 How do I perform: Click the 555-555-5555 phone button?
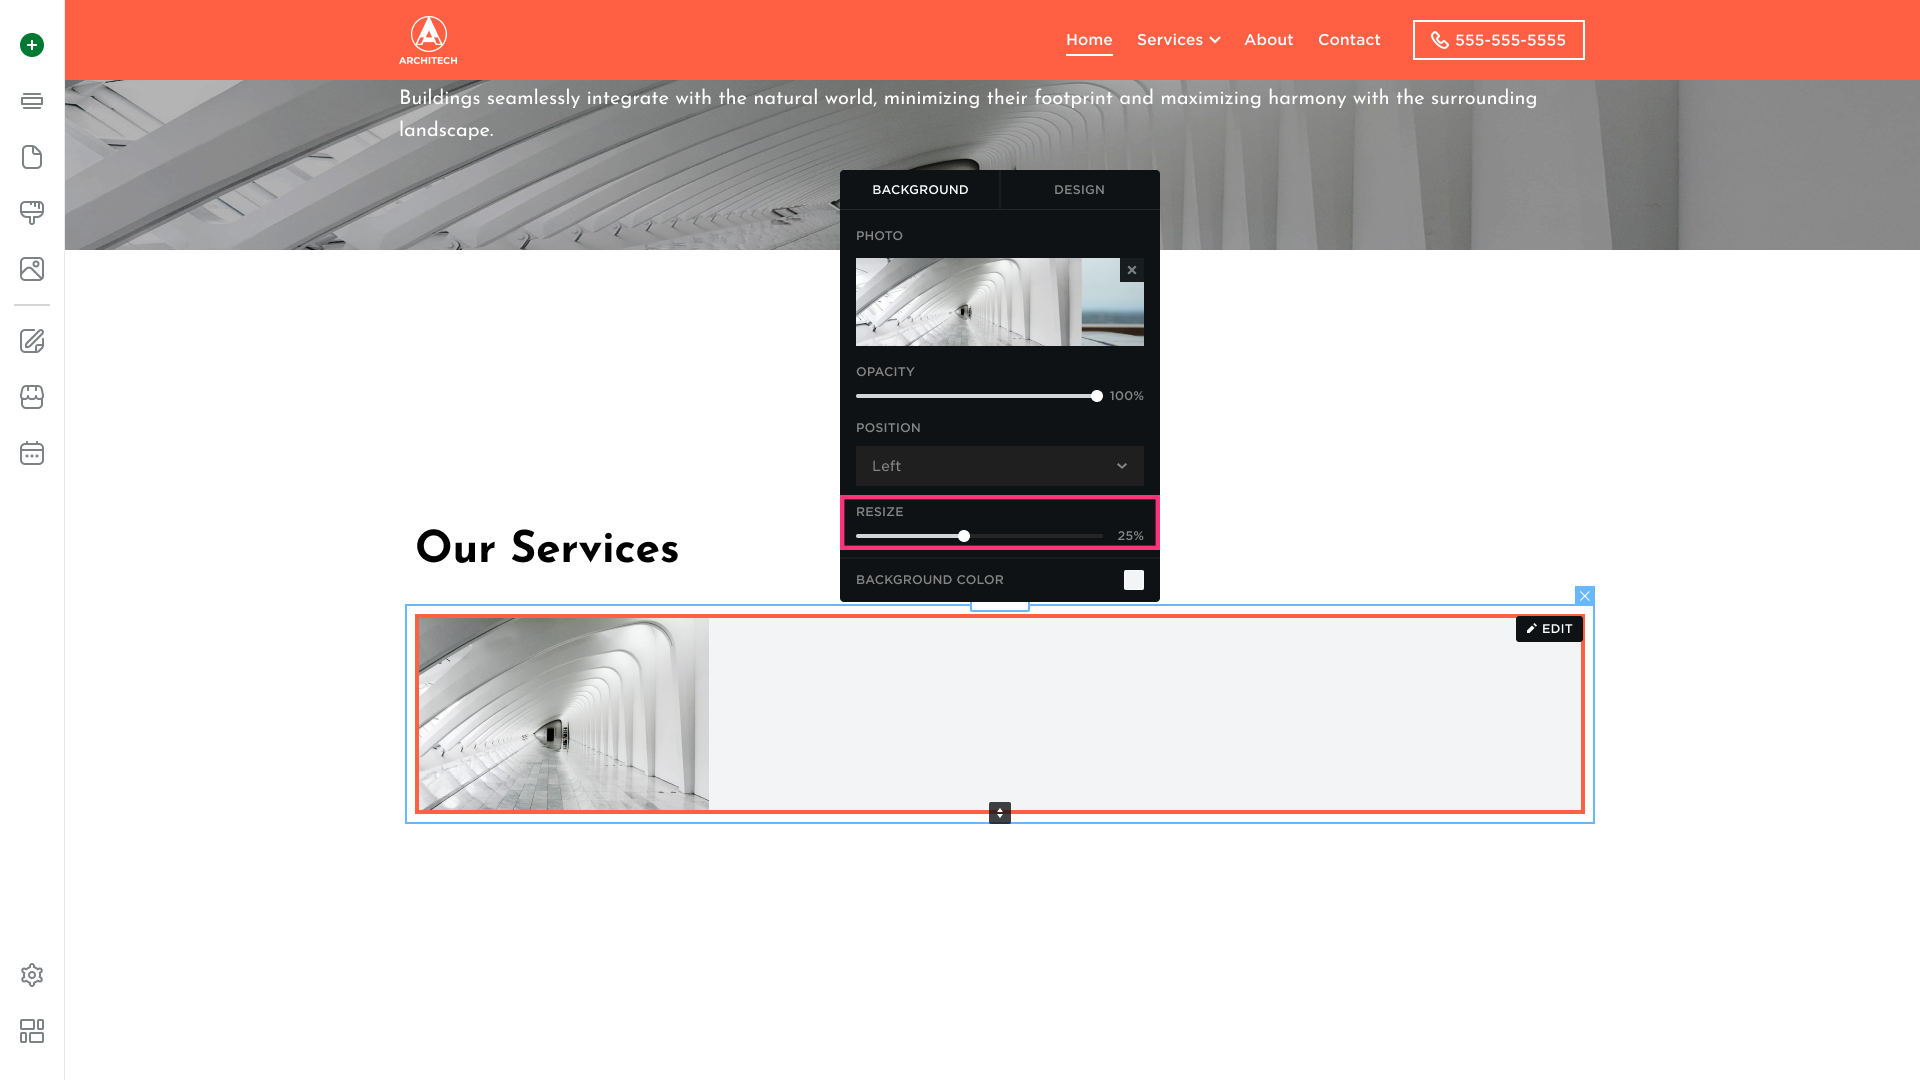[1498, 40]
